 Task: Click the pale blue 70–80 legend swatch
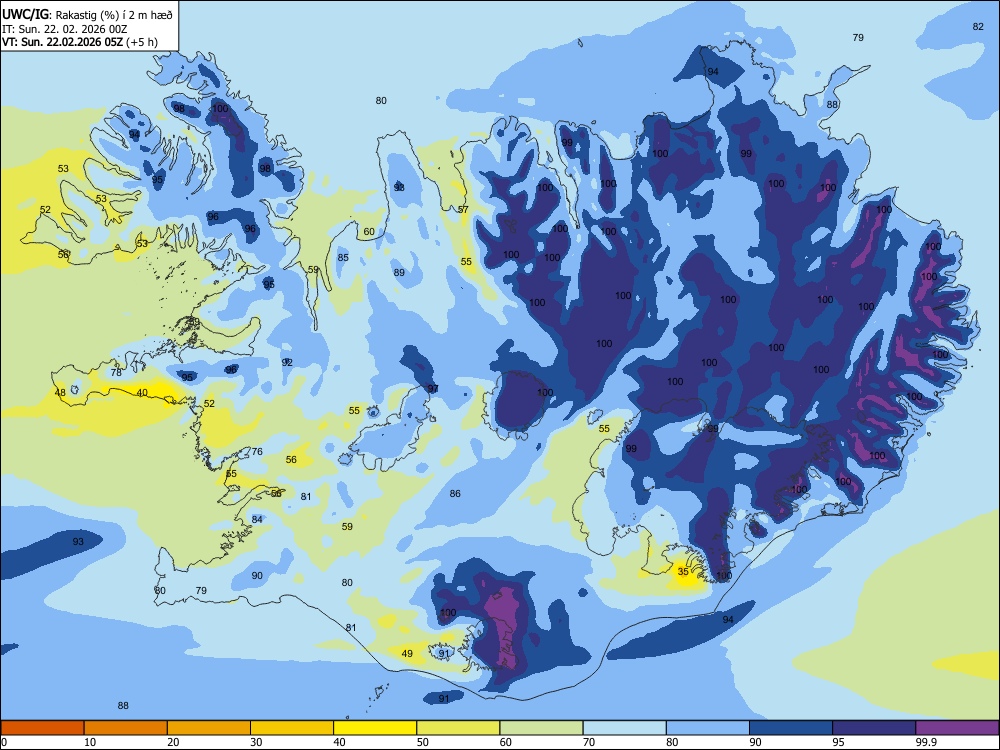[x=624, y=728]
